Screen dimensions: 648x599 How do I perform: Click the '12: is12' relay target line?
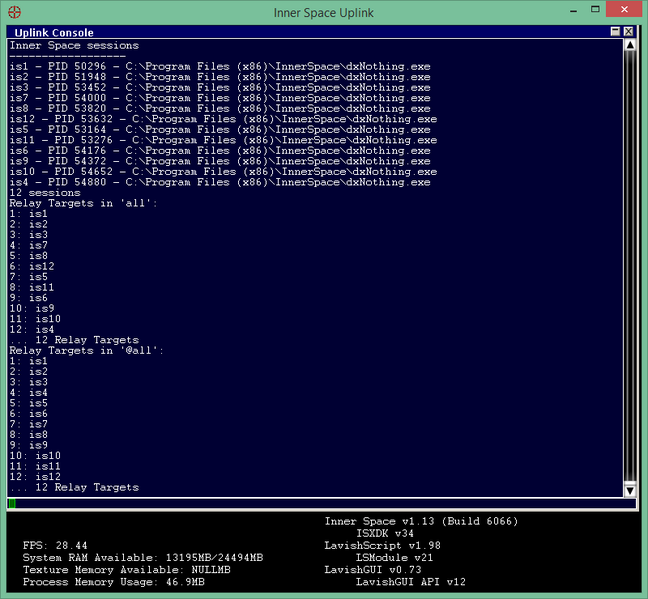coord(35,477)
